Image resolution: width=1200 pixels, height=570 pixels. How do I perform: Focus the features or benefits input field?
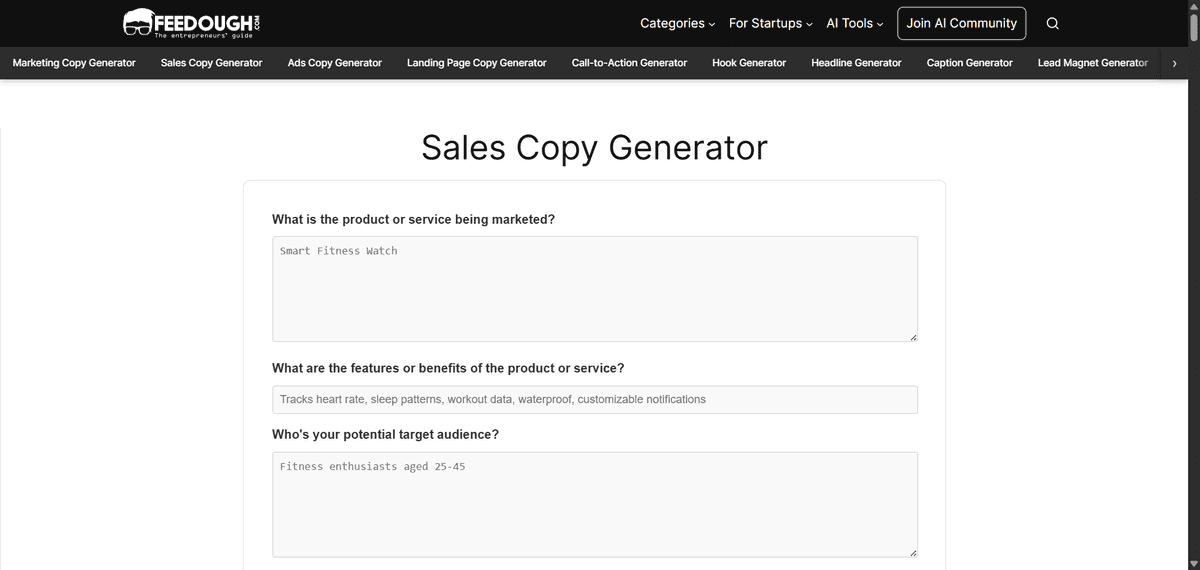(x=594, y=399)
